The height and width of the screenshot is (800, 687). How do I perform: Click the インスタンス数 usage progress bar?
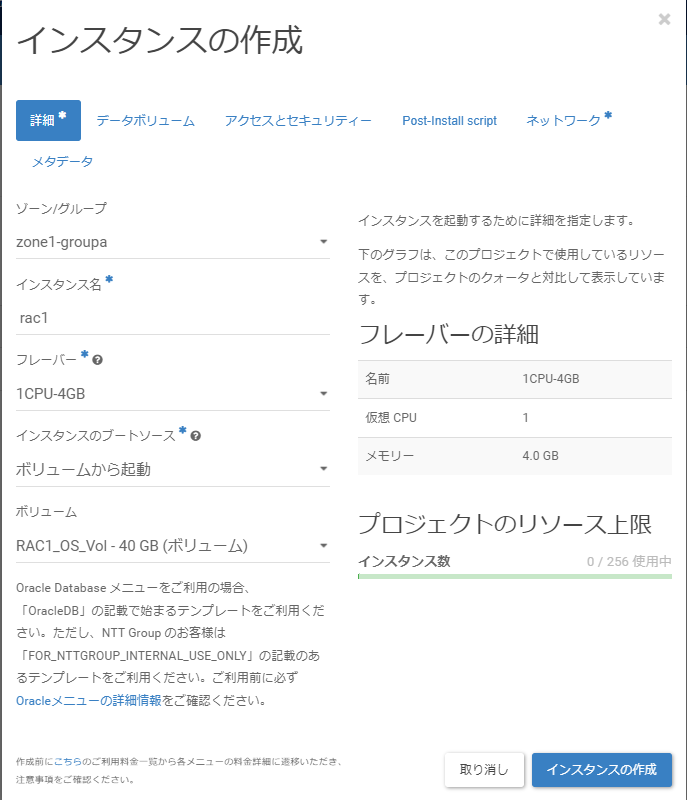(x=515, y=577)
